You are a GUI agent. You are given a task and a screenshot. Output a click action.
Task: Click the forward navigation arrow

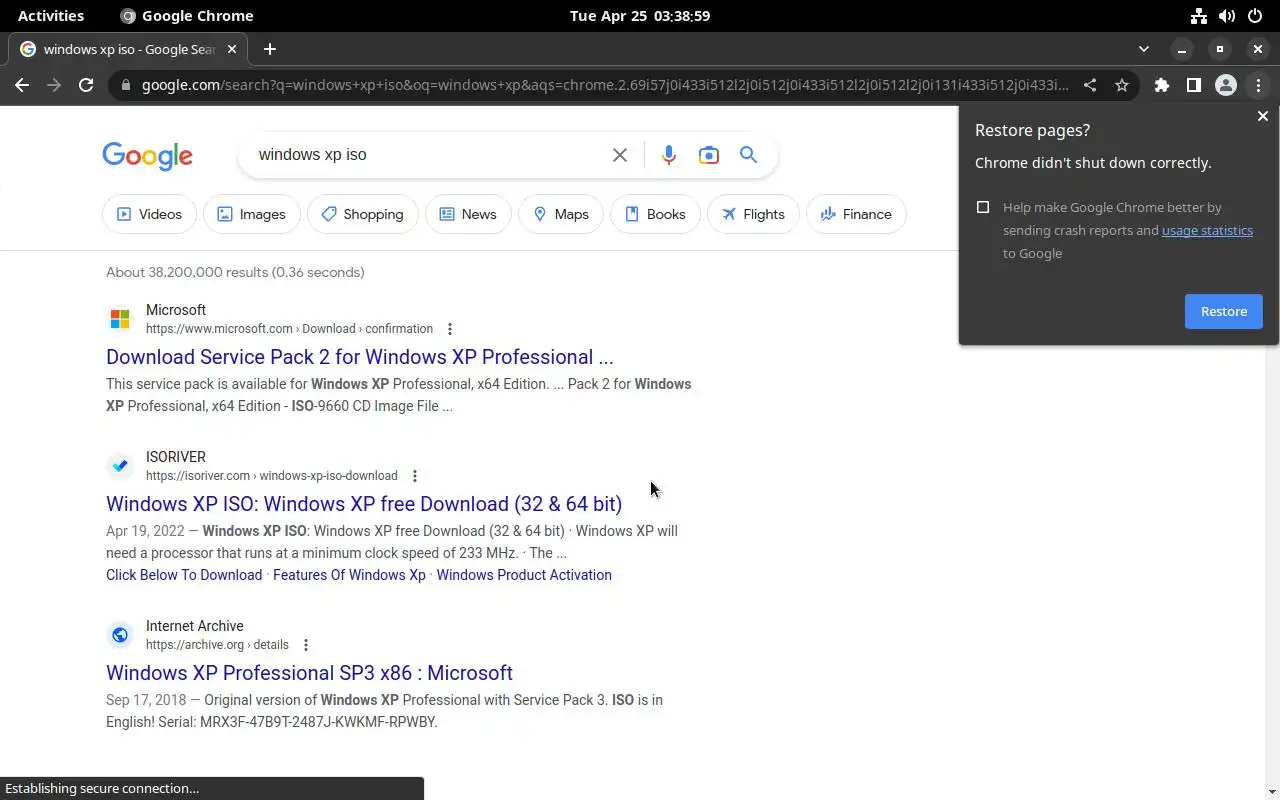(x=54, y=85)
